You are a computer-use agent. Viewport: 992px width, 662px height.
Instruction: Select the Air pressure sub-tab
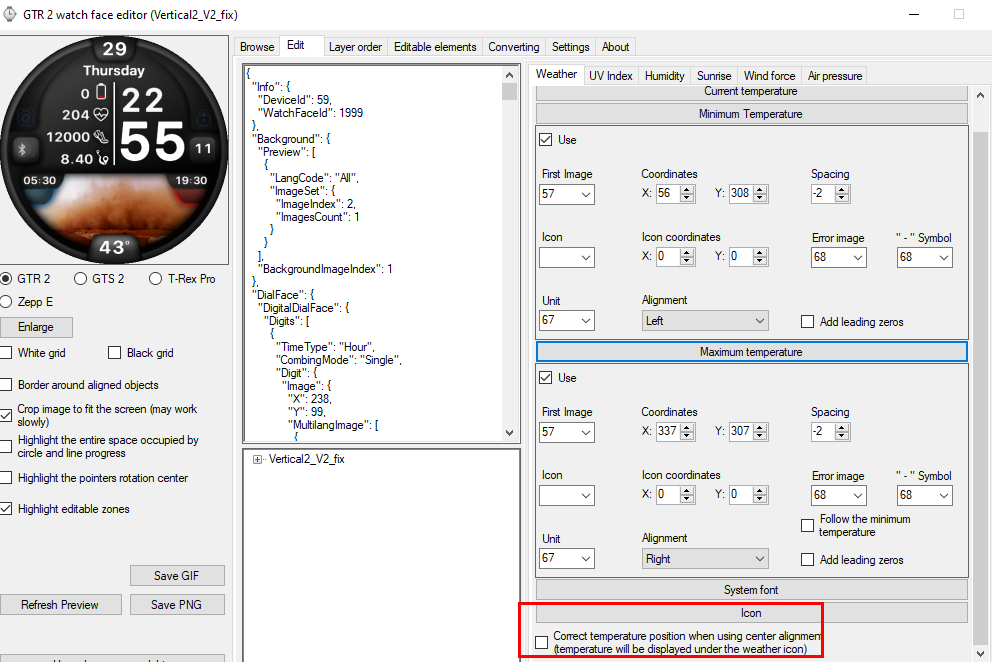[834, 76]
